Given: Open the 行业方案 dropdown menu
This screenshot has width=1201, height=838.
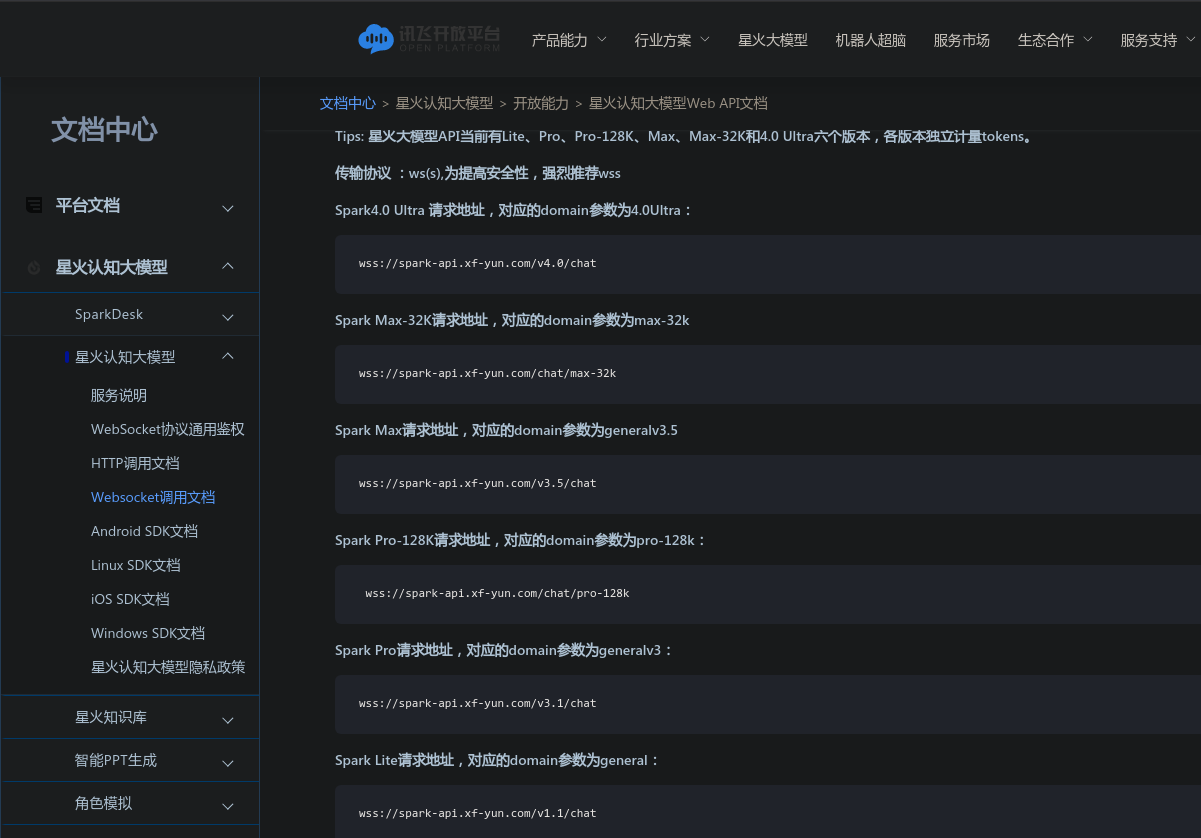Looking at the screenshot, I should [672, 40].
